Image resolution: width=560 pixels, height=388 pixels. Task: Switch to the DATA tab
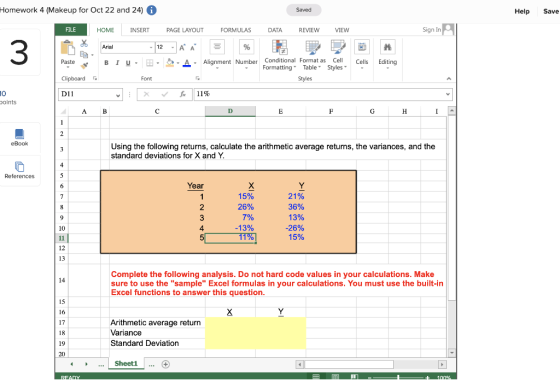coord(275,30)
